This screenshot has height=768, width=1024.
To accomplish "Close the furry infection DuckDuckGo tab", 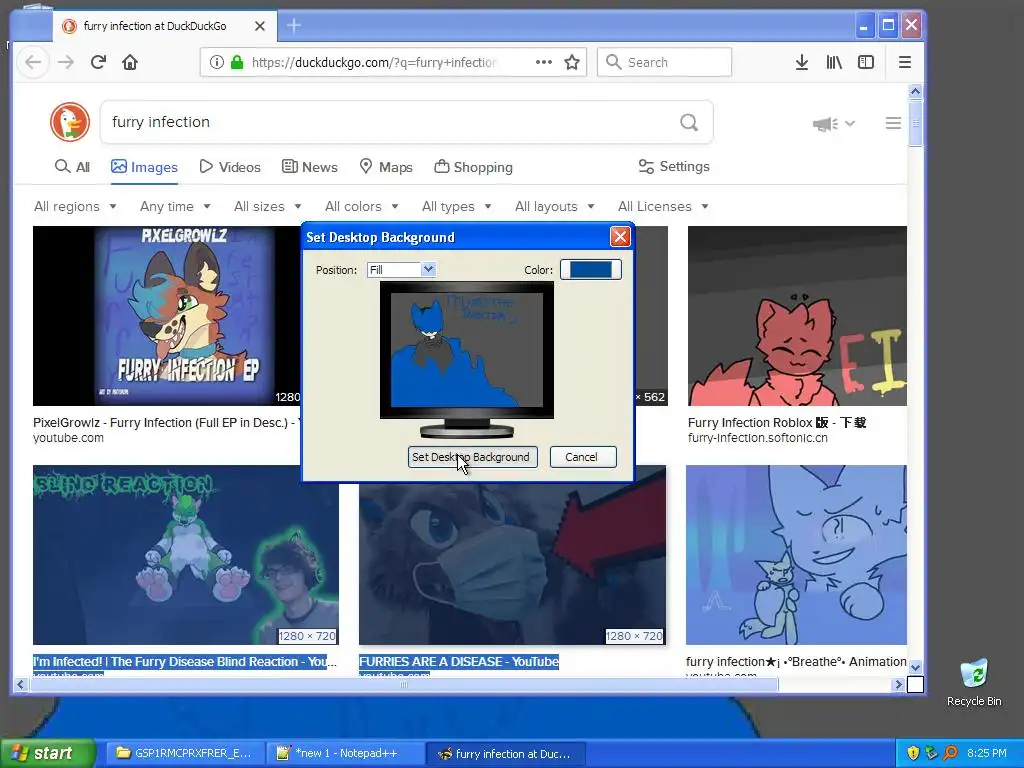I will [260, 26].
